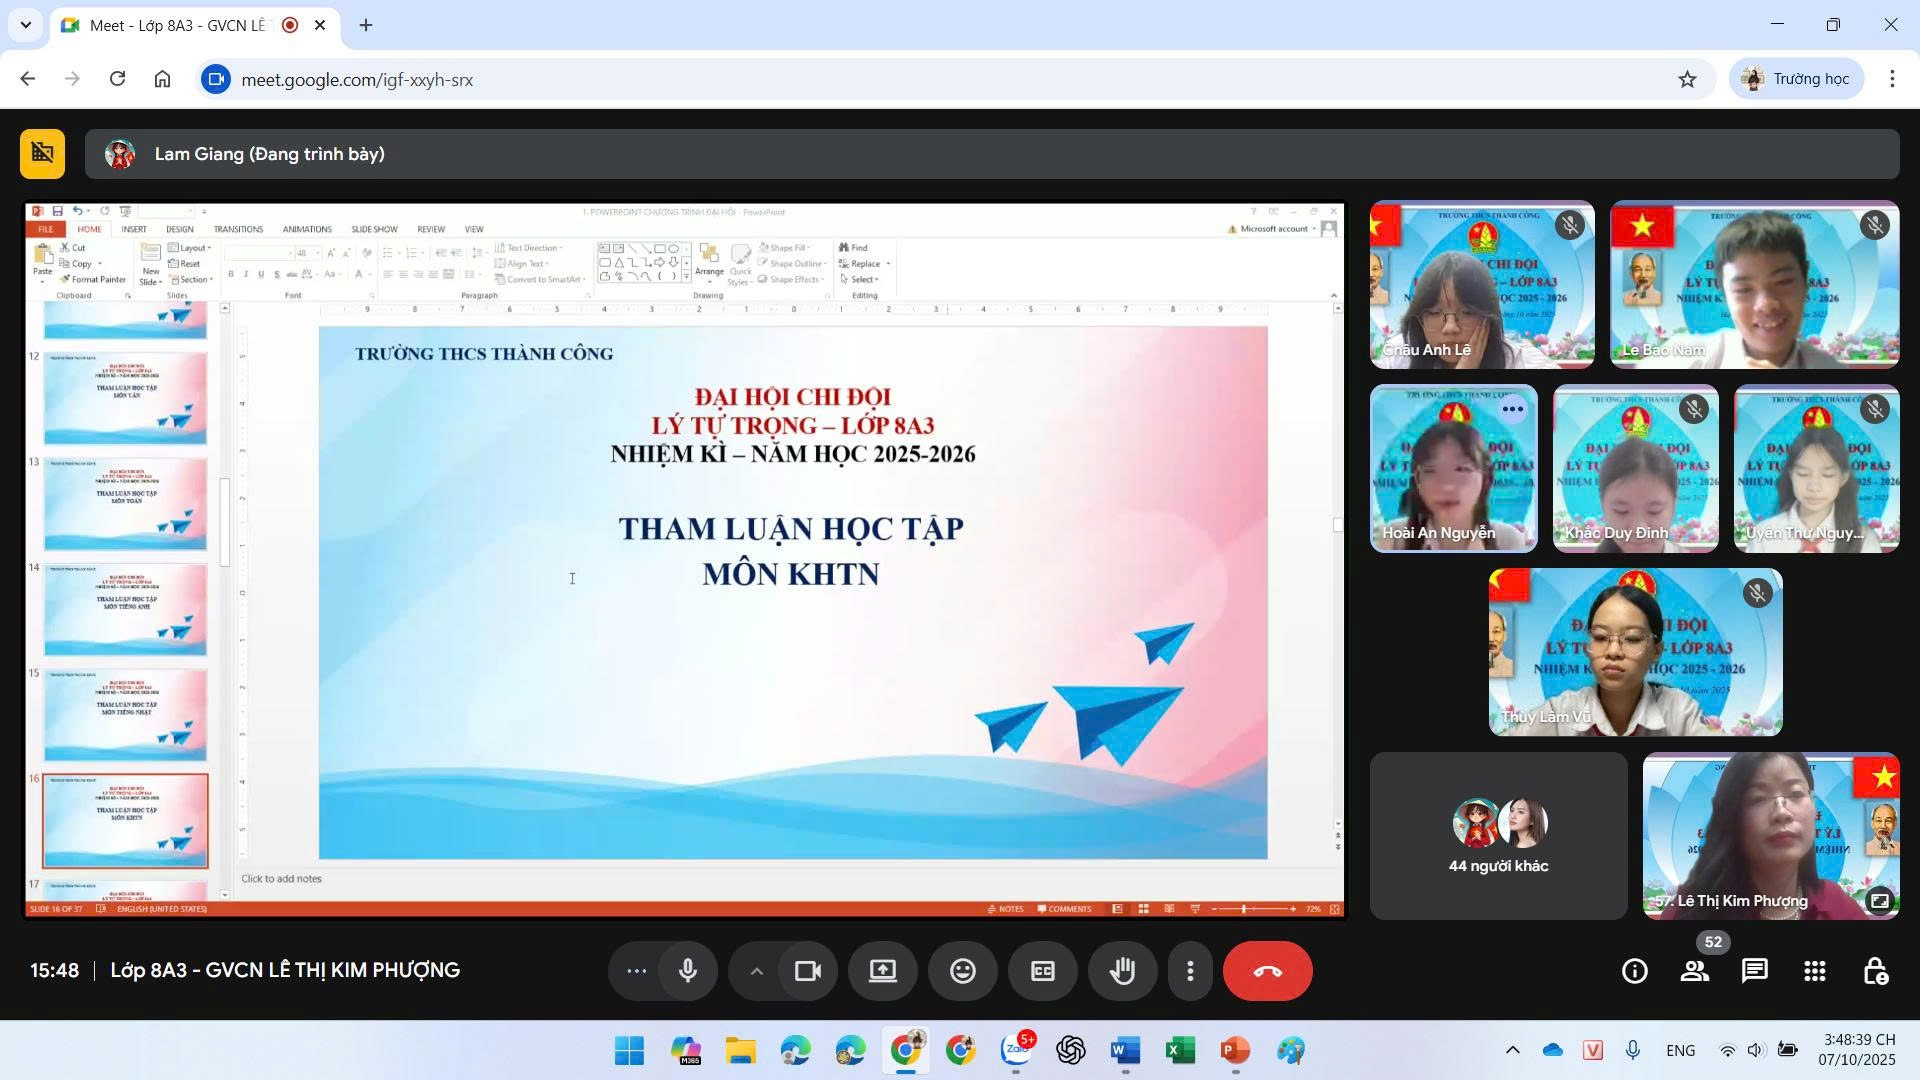Click the Format Painter icon

coord(63,280)
